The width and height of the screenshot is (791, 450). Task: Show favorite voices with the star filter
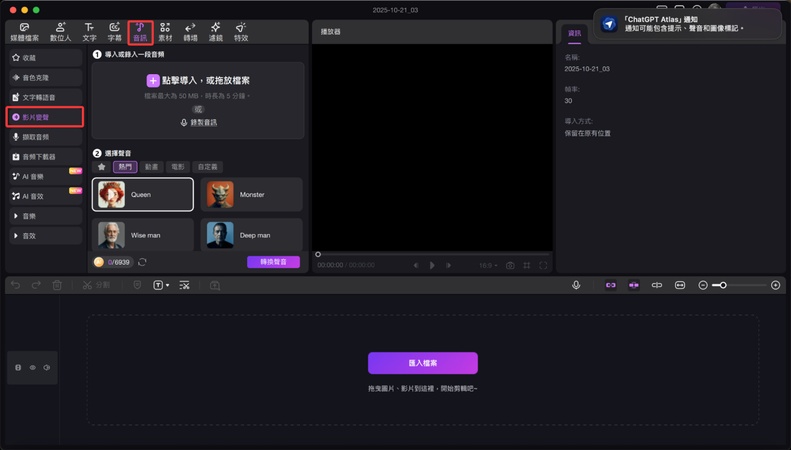(x=101, y=167)
